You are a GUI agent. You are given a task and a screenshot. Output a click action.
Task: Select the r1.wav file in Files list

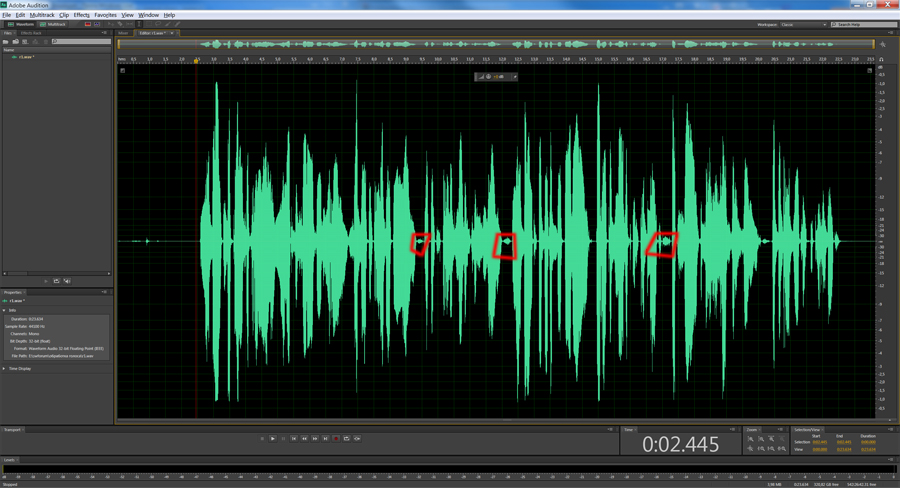point(26,57)
